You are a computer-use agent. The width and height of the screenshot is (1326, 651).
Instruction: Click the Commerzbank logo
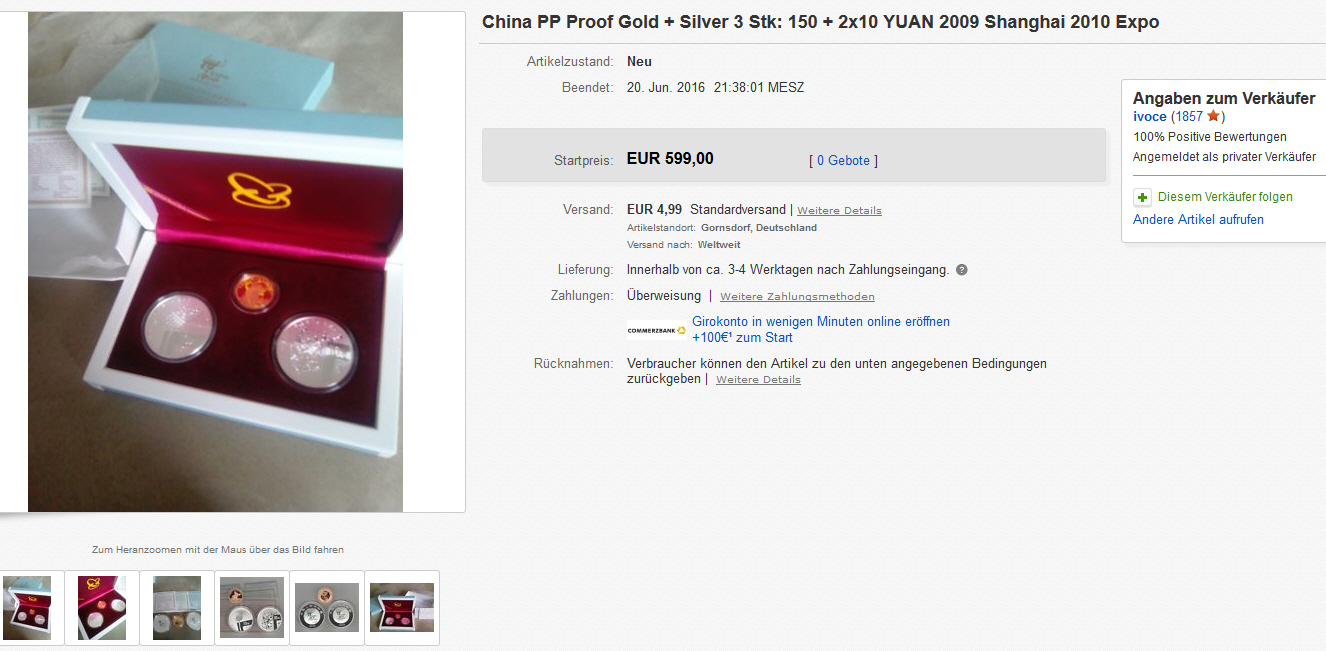(657, 330)
